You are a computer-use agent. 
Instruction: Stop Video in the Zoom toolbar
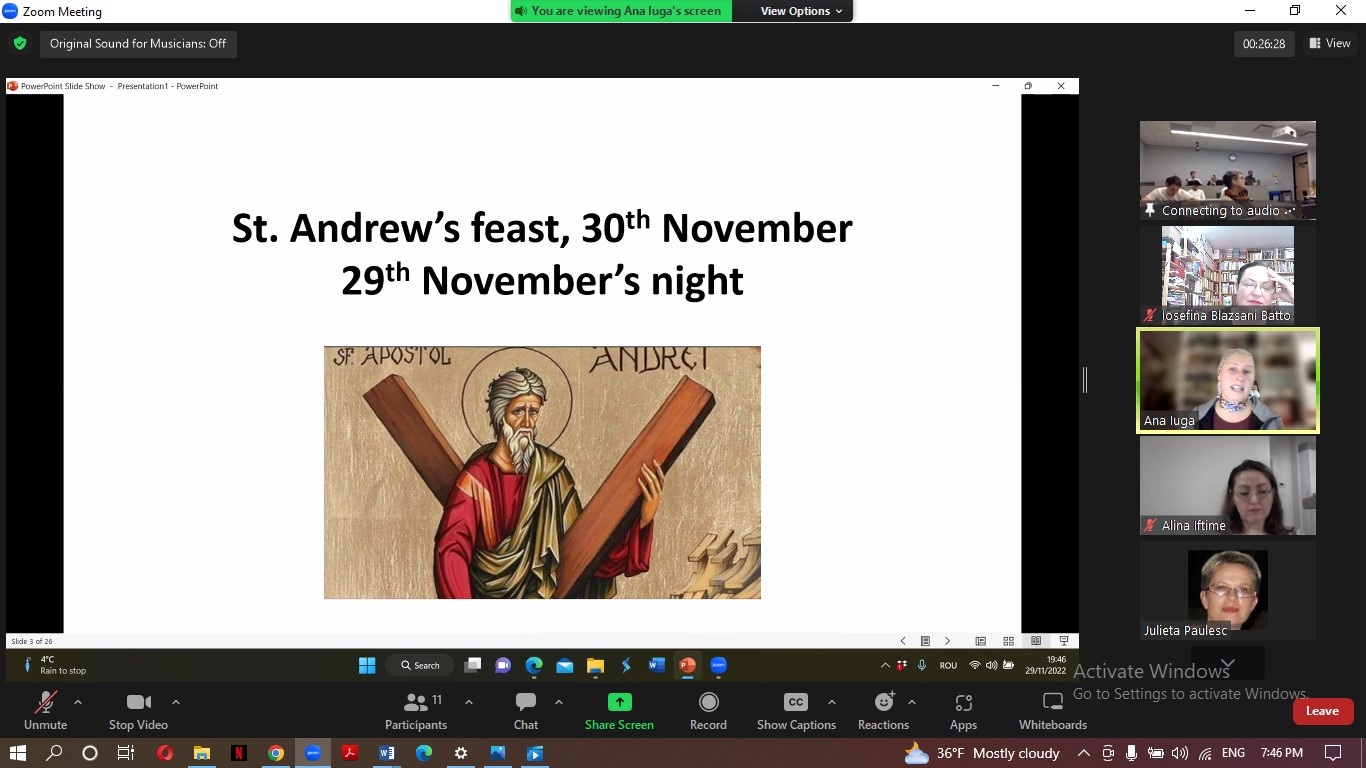tap(138, 711)
